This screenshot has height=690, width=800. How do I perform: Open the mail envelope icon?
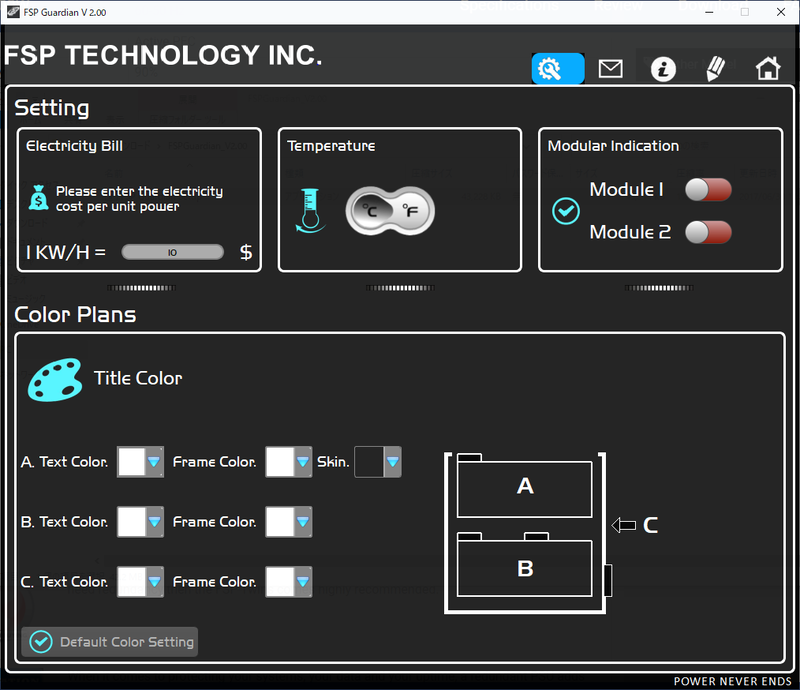[x=610, y=68]
